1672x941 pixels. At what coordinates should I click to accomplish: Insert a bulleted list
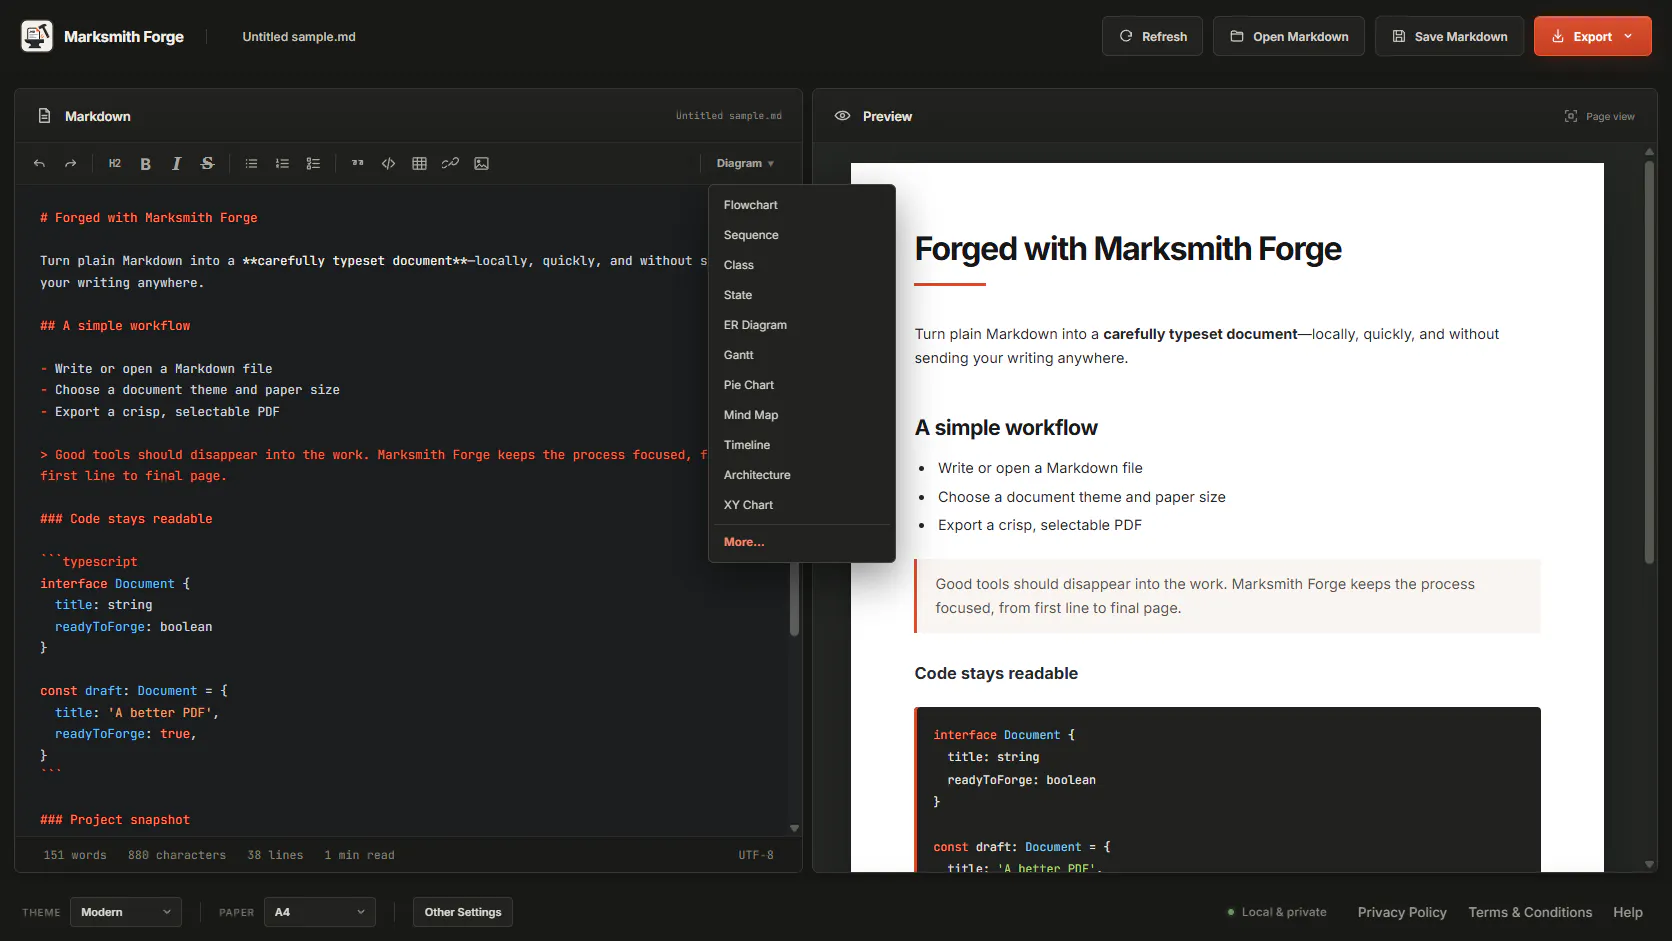click(x=252, y=163)
